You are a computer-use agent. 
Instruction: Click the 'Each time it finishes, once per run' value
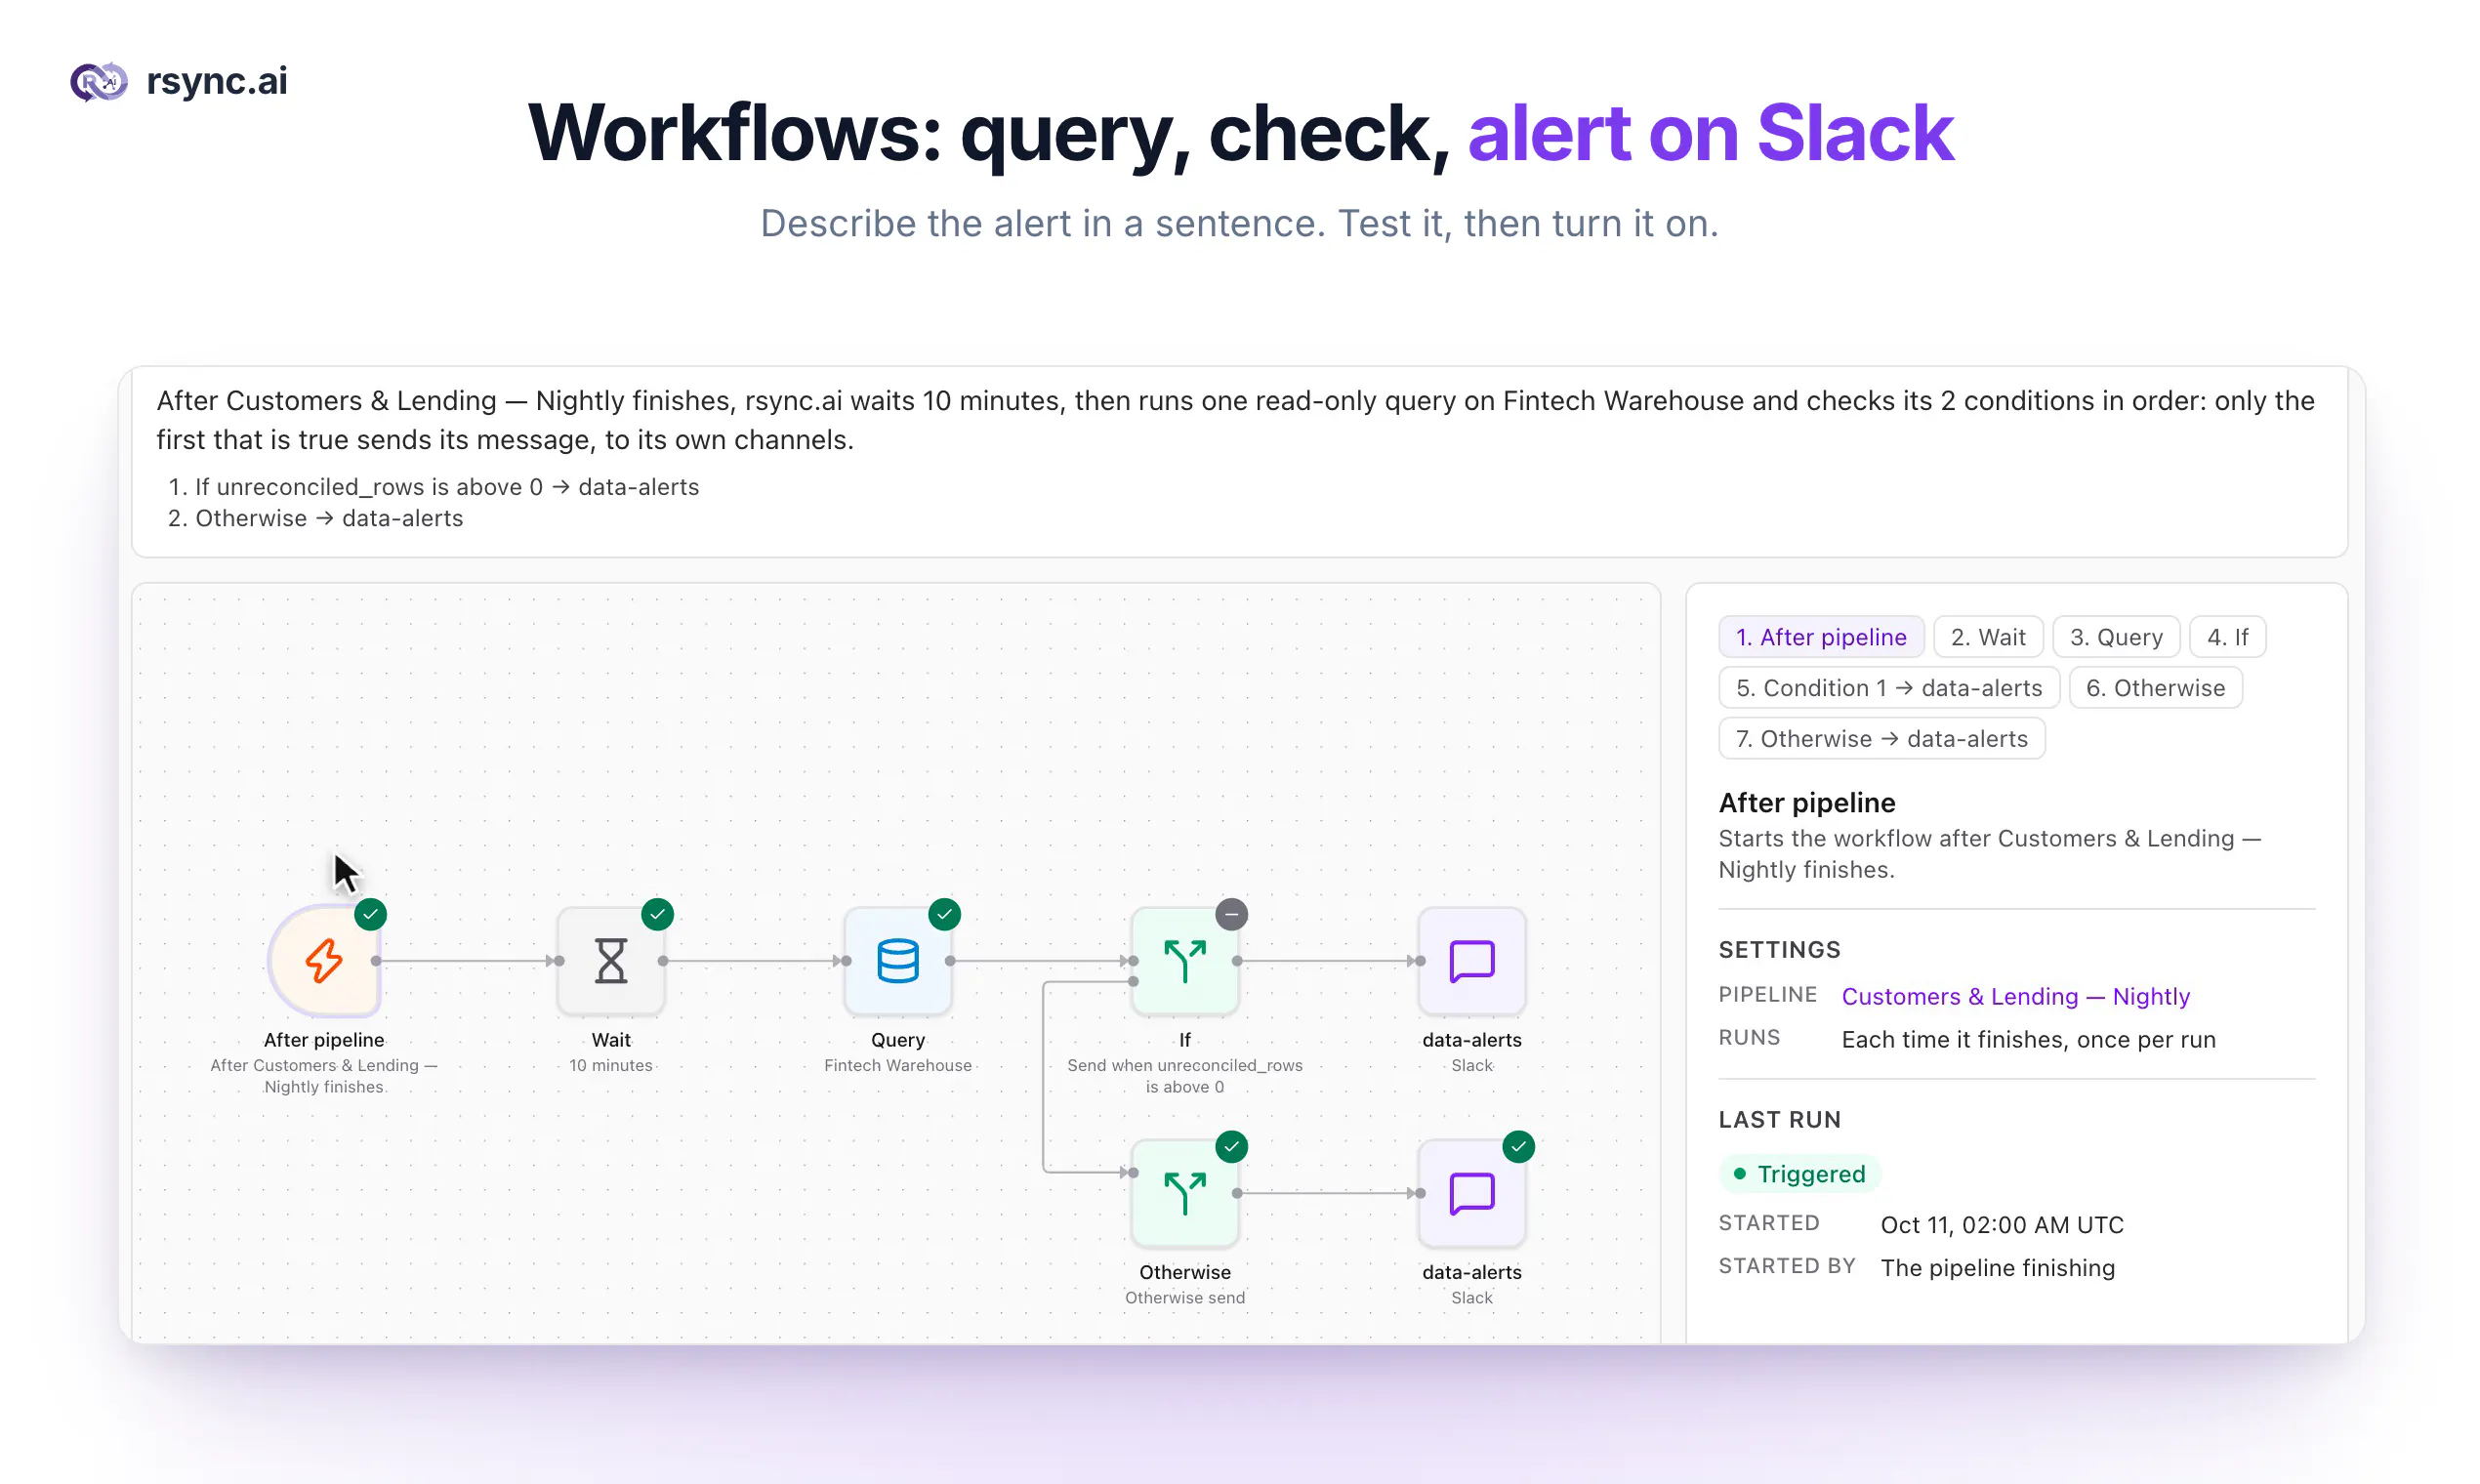pos(2028,1040)
